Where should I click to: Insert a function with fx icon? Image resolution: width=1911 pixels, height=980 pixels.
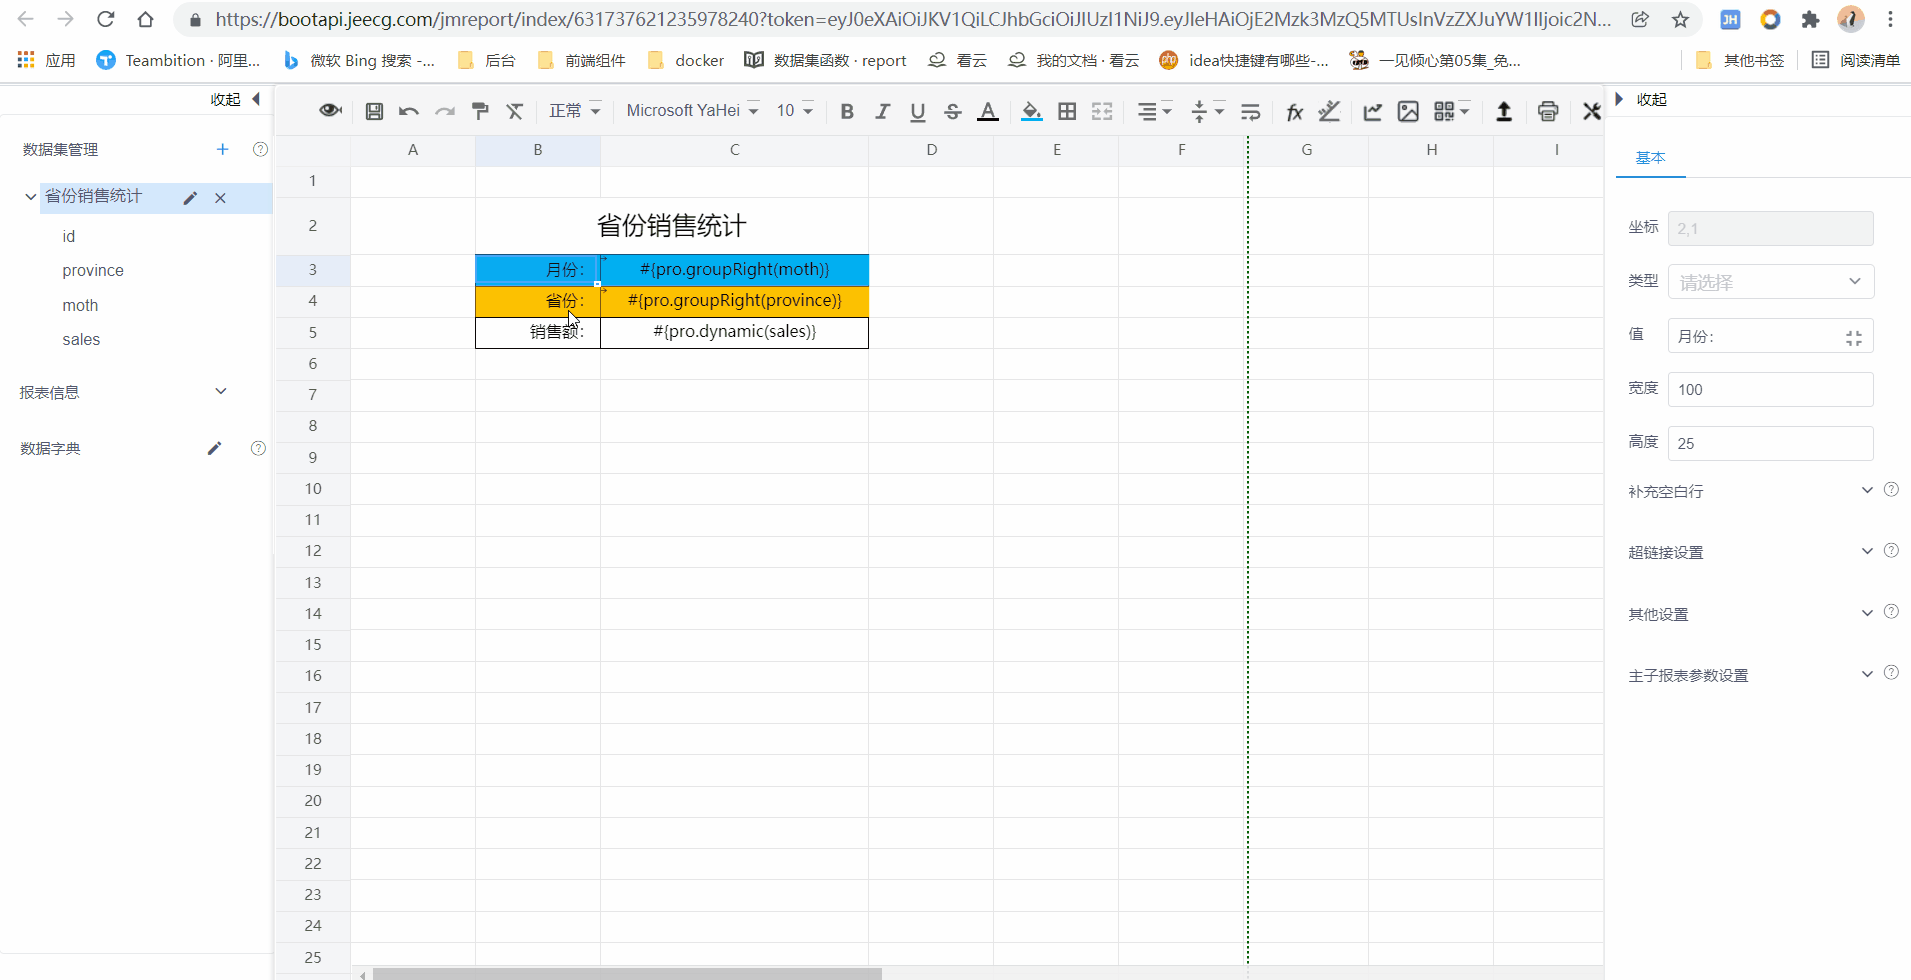(x=1294, y=111)
